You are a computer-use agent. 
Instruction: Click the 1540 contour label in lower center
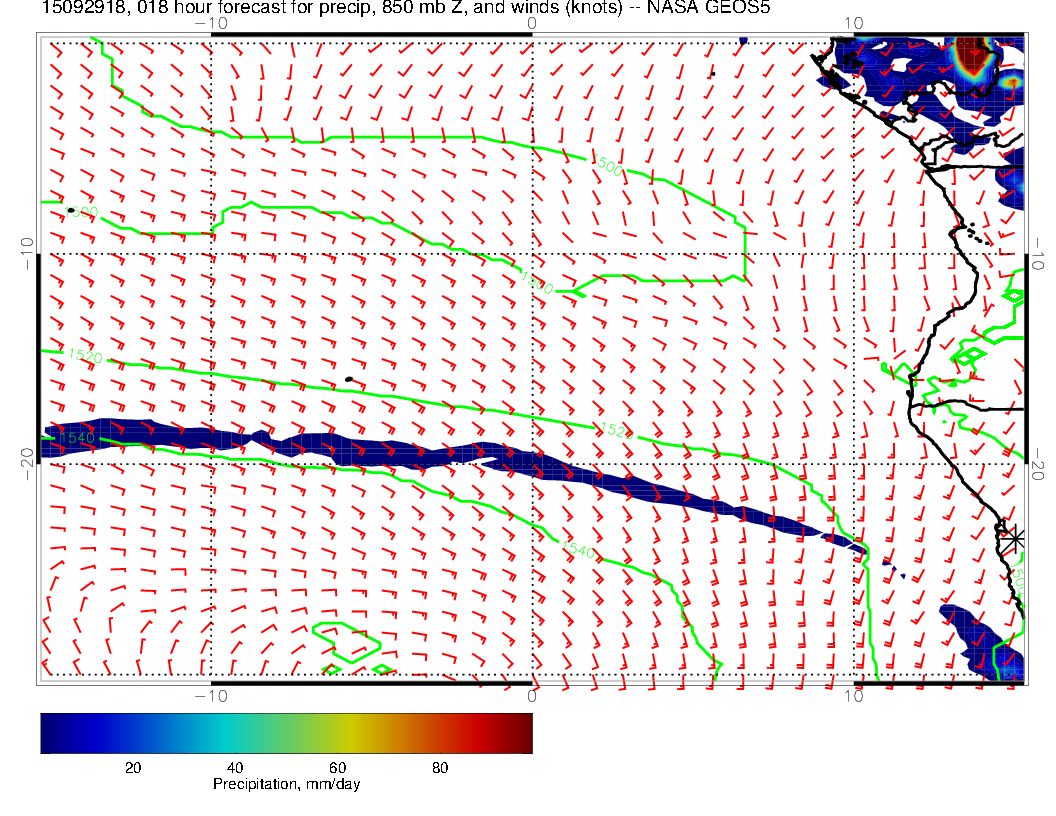click(577, 551)
